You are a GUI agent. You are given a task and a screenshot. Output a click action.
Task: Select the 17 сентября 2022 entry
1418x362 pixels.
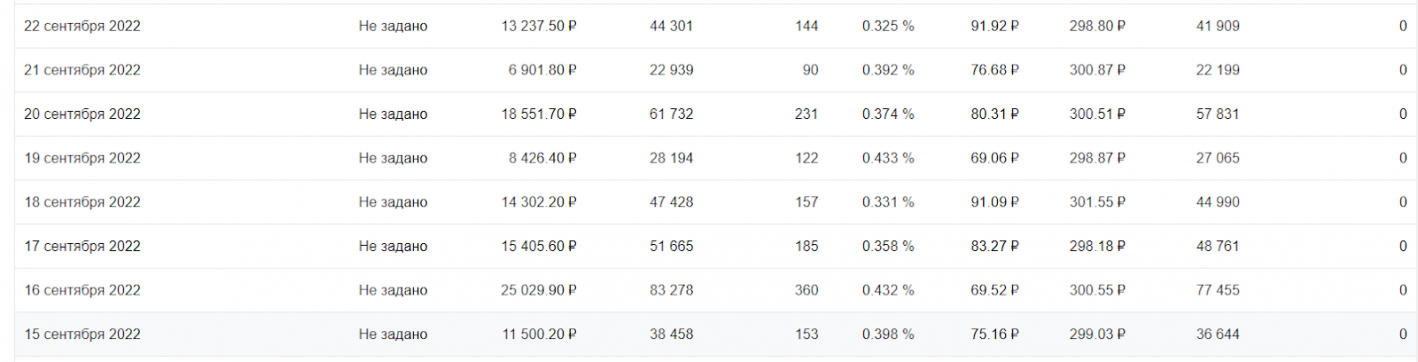(x=715, y=246)
